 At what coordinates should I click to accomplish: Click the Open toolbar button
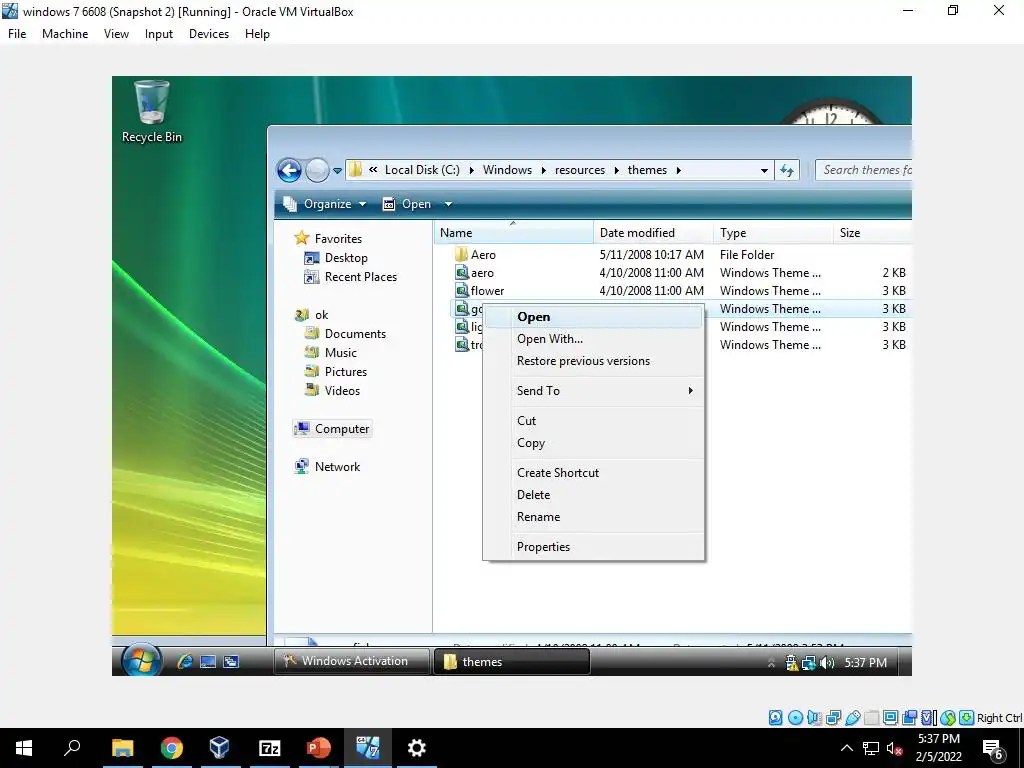pyautogui.click(x=407, y=204)
